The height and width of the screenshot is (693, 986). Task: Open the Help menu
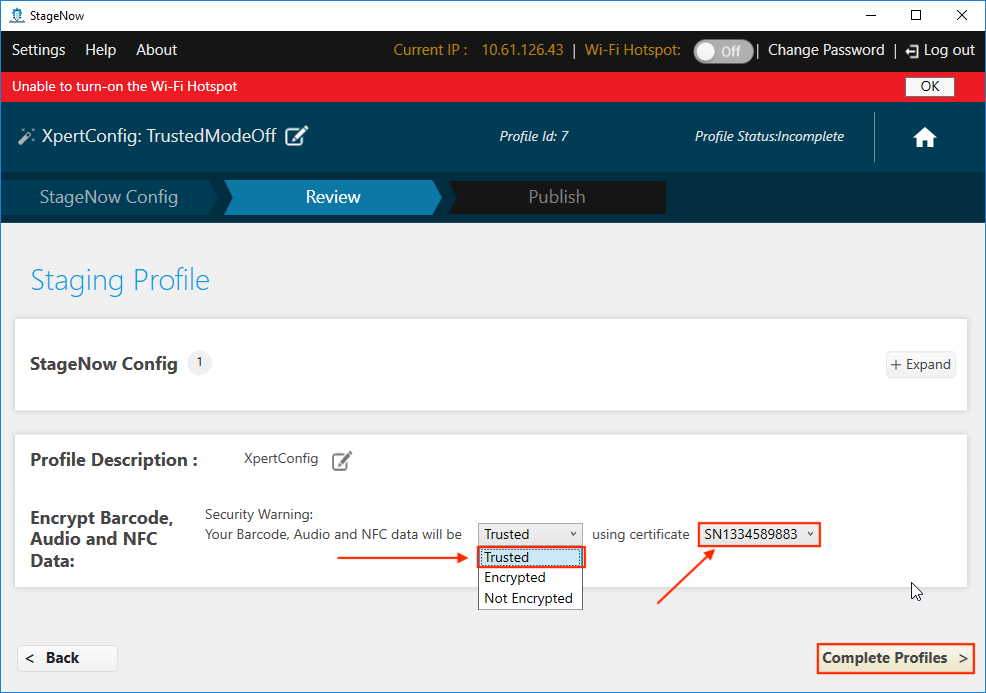point(101,50)
